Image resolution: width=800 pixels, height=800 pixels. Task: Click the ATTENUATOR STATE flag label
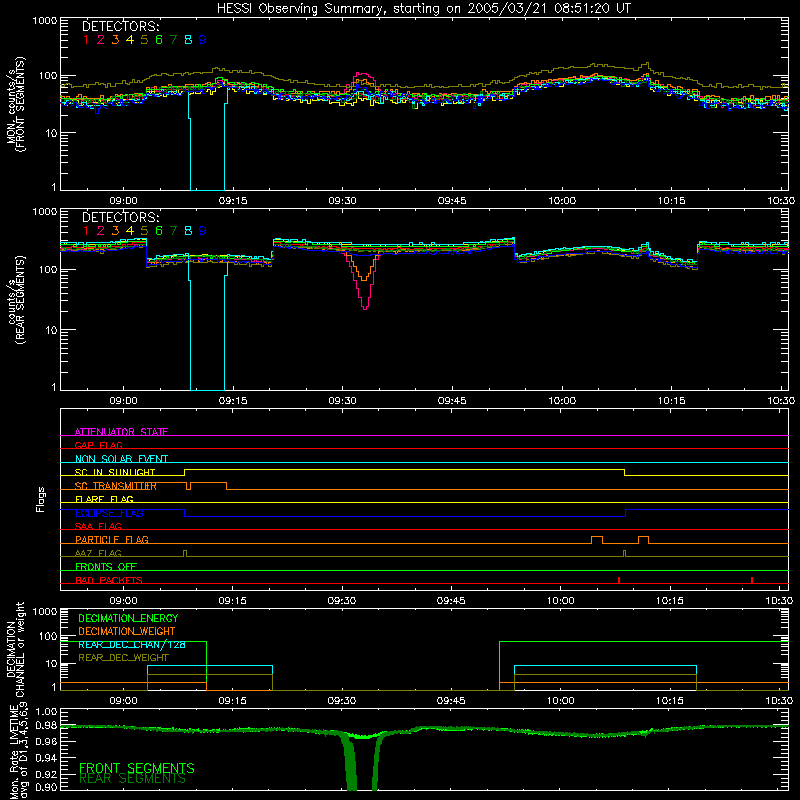[121, 432]
